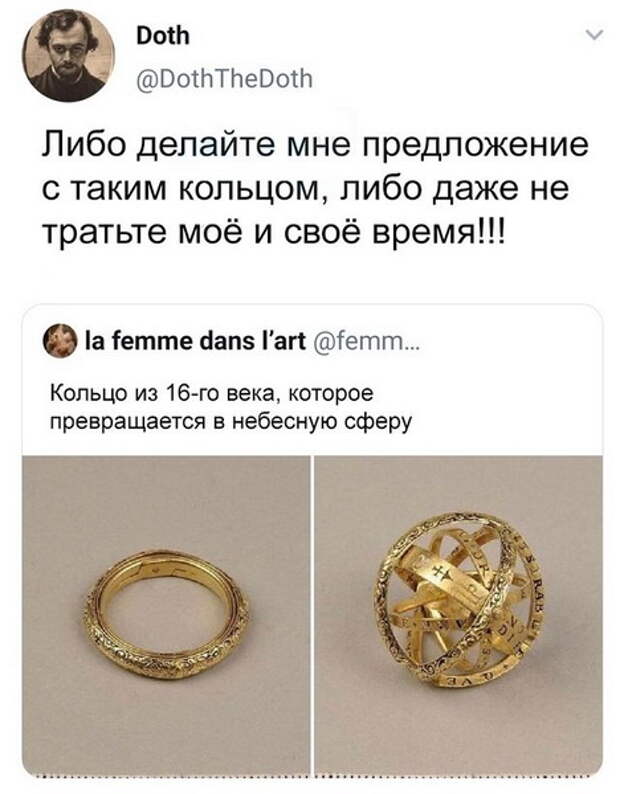Expand the tweet options chevron
The height and width of the screenshot is (794, 620).
click(594, 35)
